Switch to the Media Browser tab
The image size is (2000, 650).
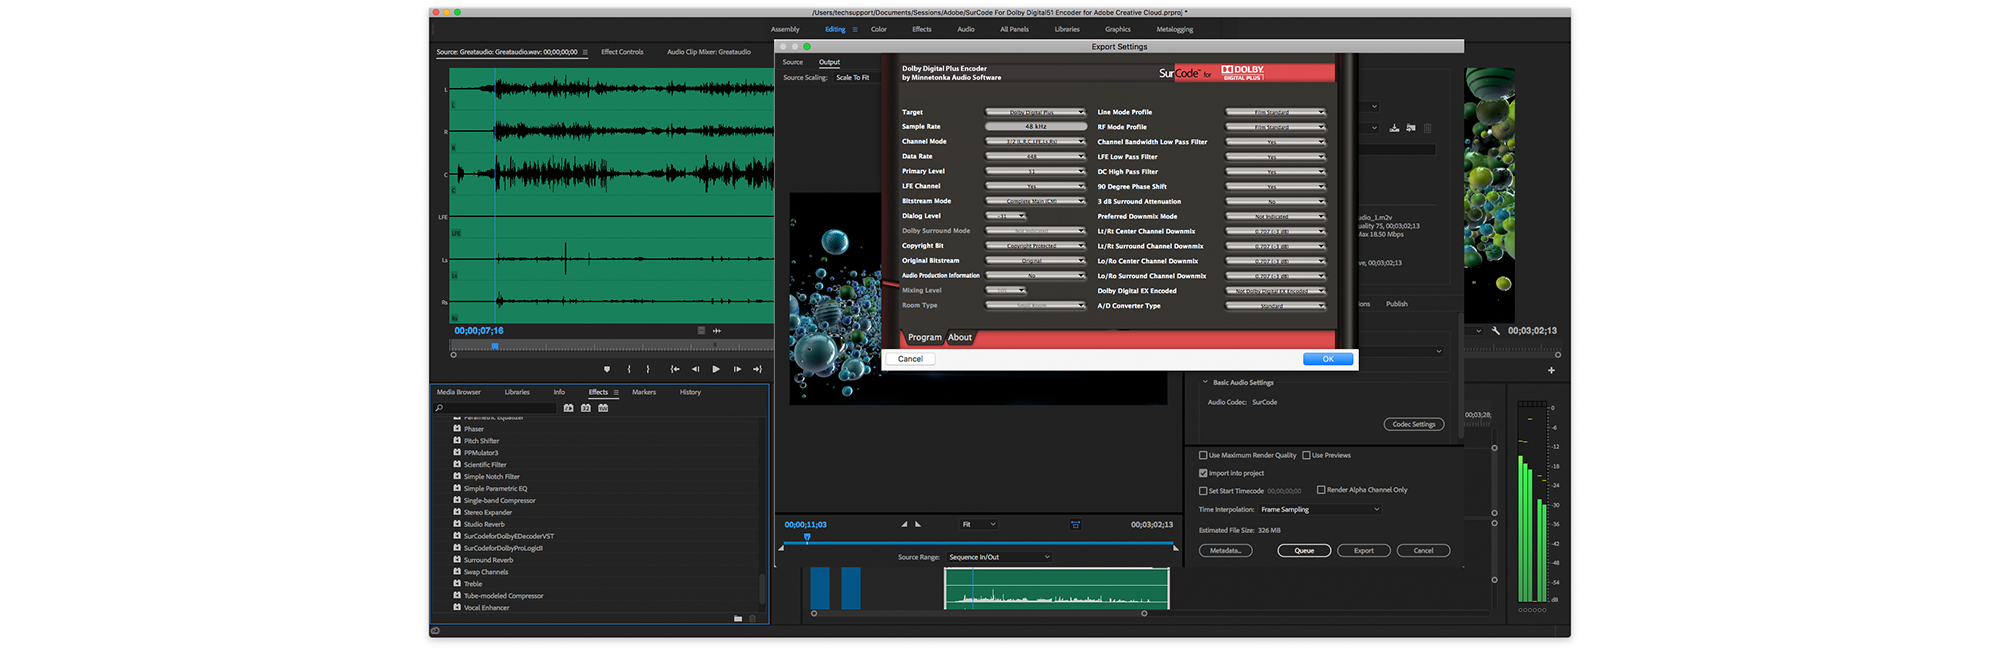pyautogui.click(x=459, y=392)
